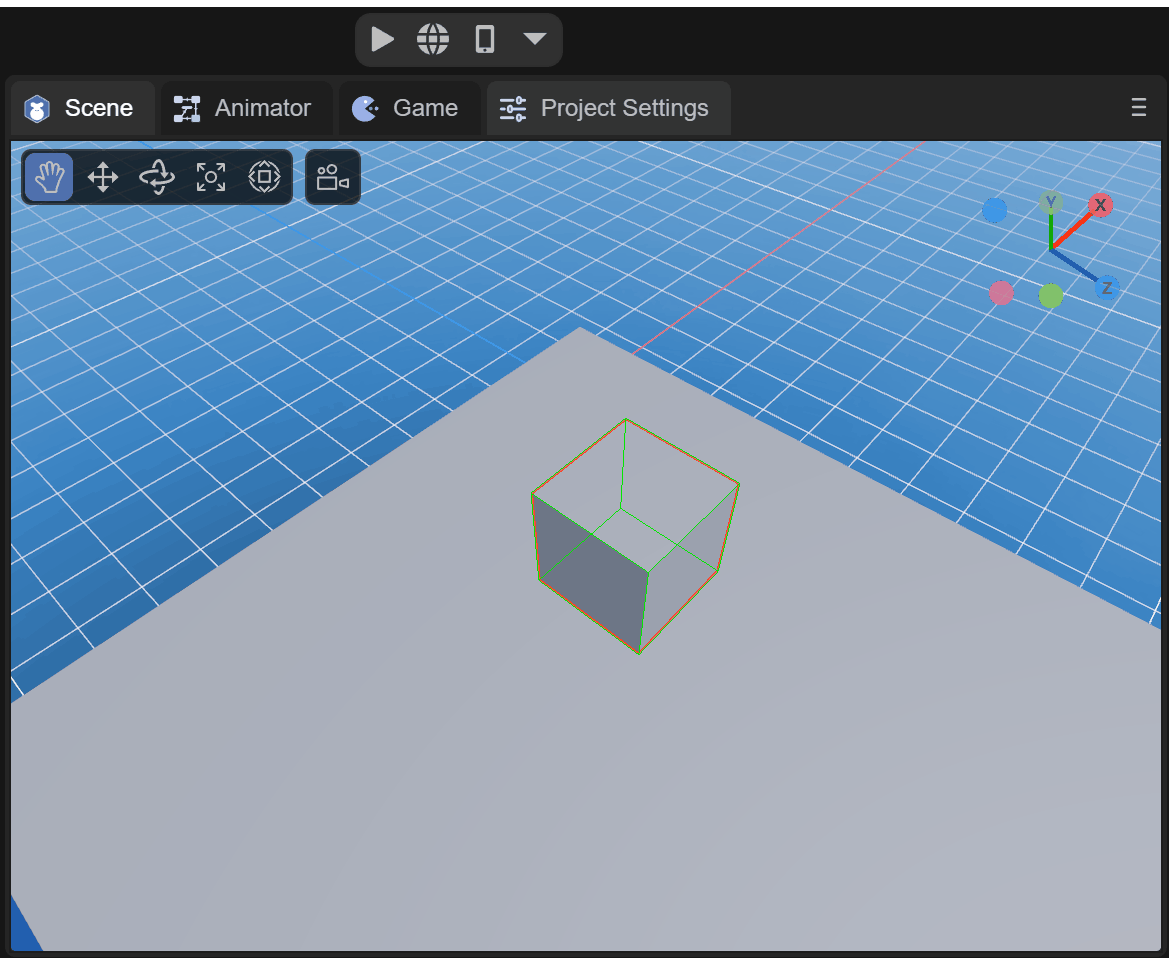
Task: Click the Y axis gizmo handle
Action: 1050,204
